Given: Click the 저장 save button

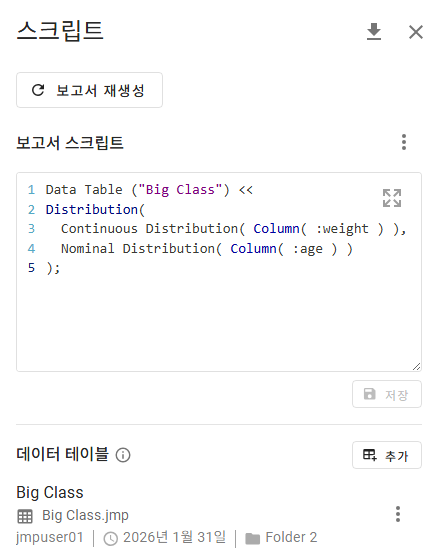Looking at the screenshot, I should tap(387, 394).
